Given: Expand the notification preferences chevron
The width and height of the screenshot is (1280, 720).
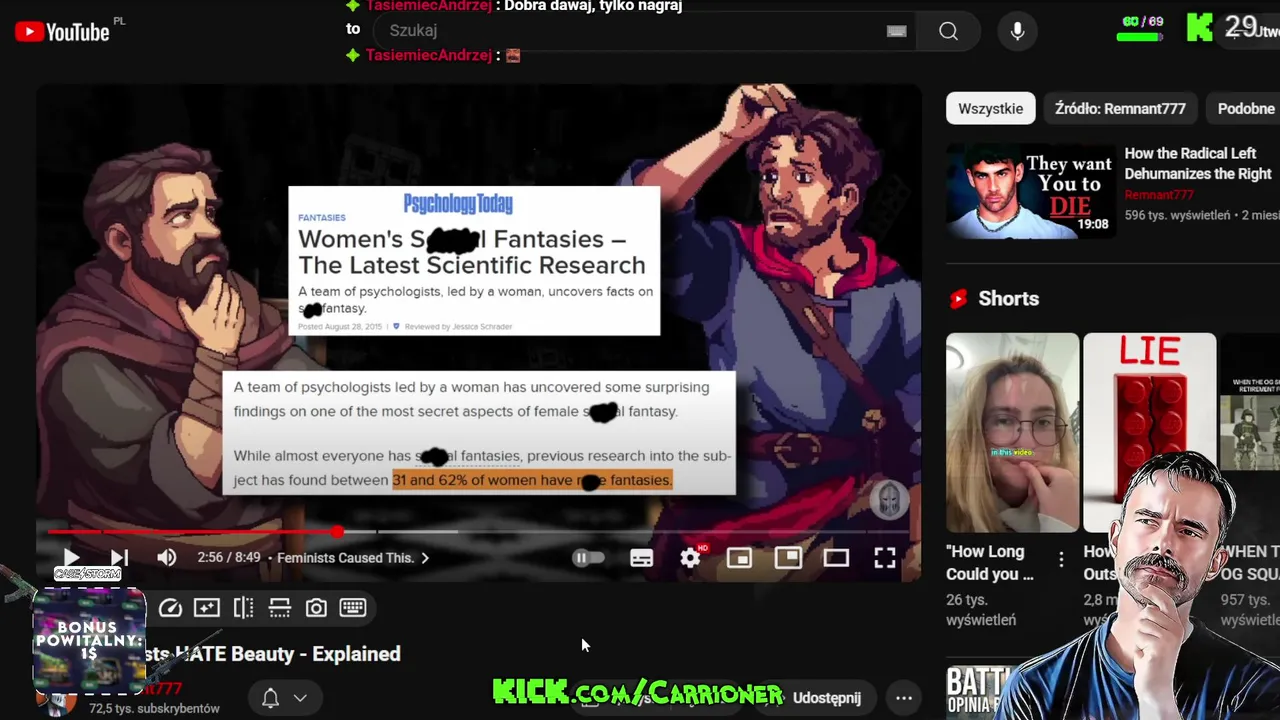Looking at the screenshot, I should 300,698.
